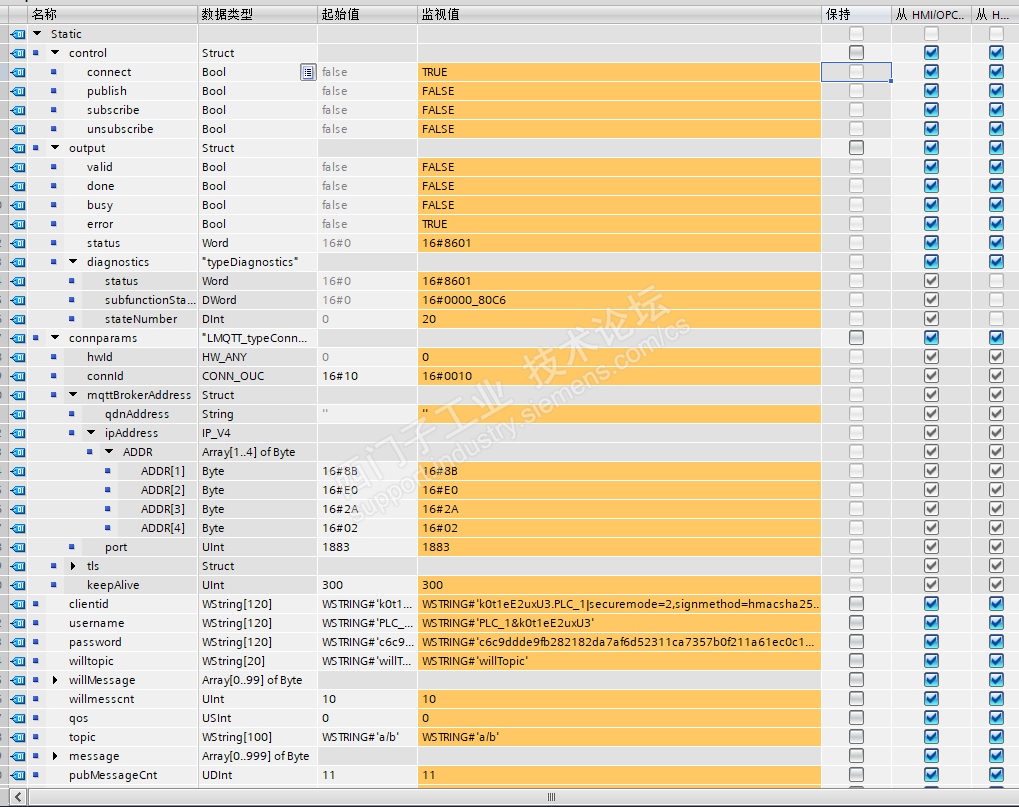Toggle the retain checkbox for the pubMessageCnt row
Screen dimensions: 1019x807
857,775
